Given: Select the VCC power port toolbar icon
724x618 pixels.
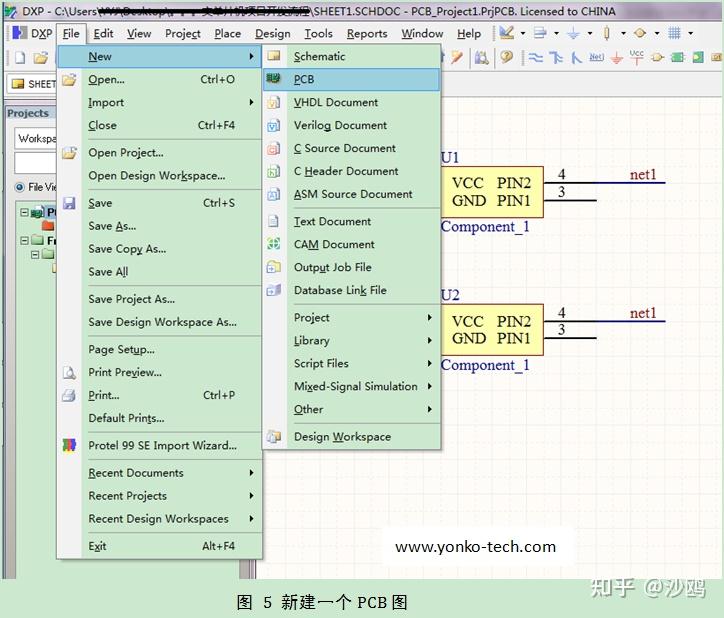Looking at the screenshot, I should coord(637,57).
